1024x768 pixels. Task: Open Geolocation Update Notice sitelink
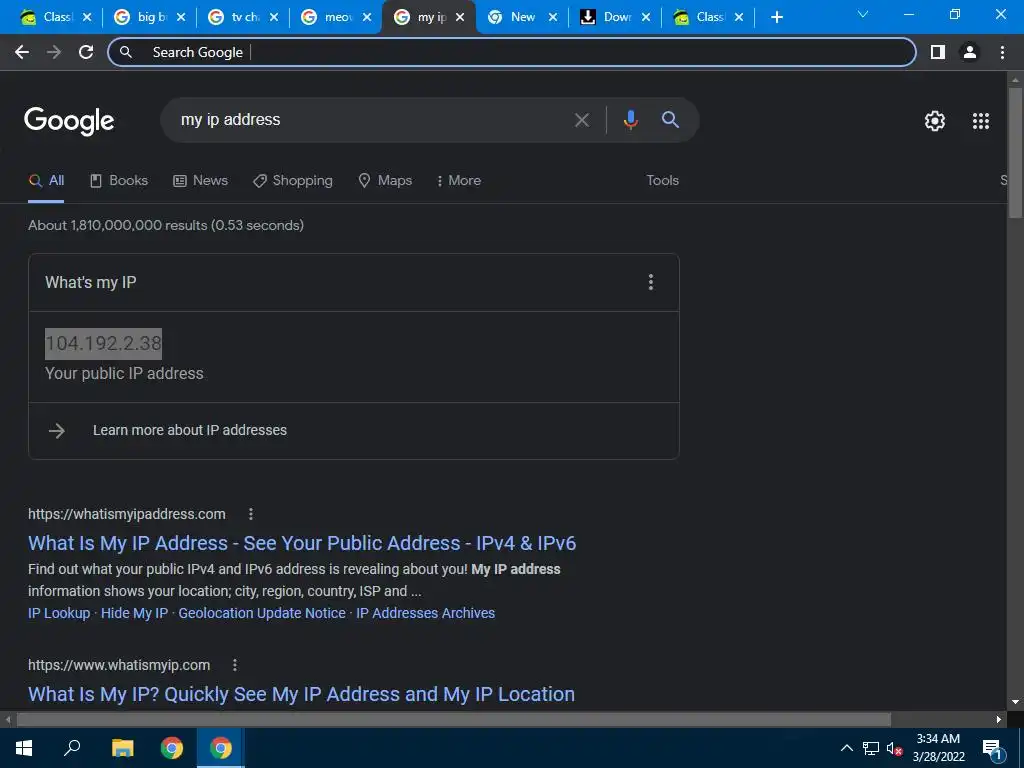pos(262,613)
